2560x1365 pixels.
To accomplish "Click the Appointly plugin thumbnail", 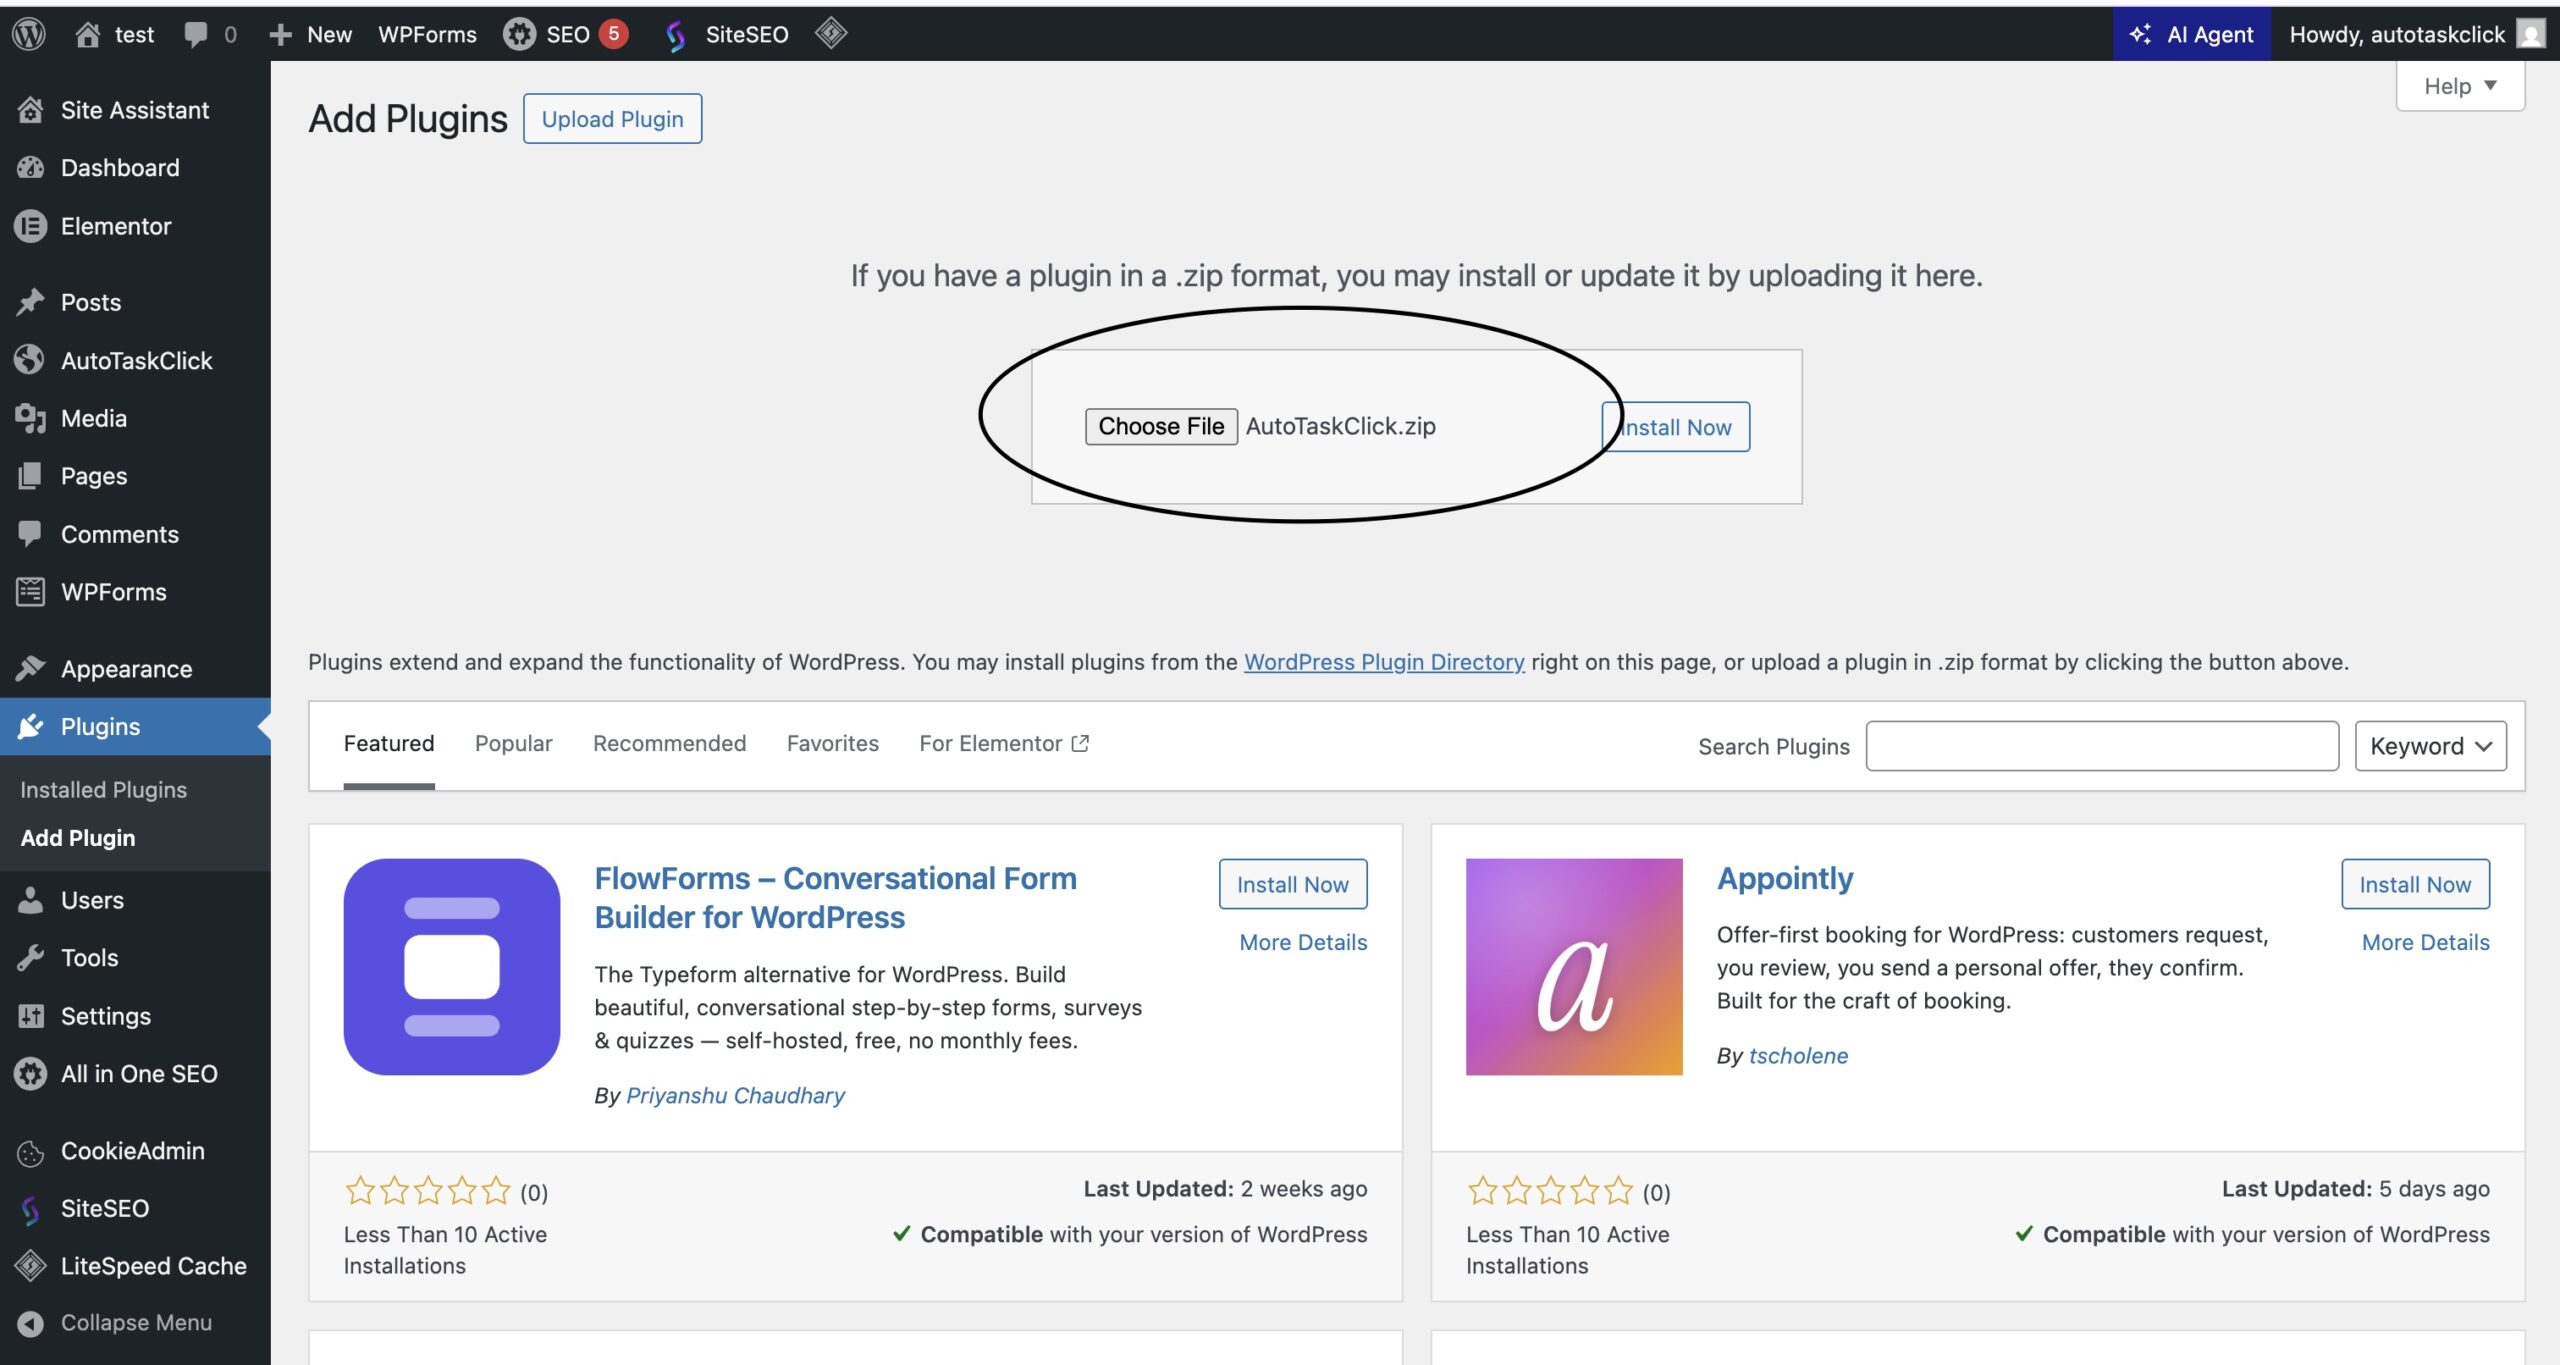I will pos(1574,967).
